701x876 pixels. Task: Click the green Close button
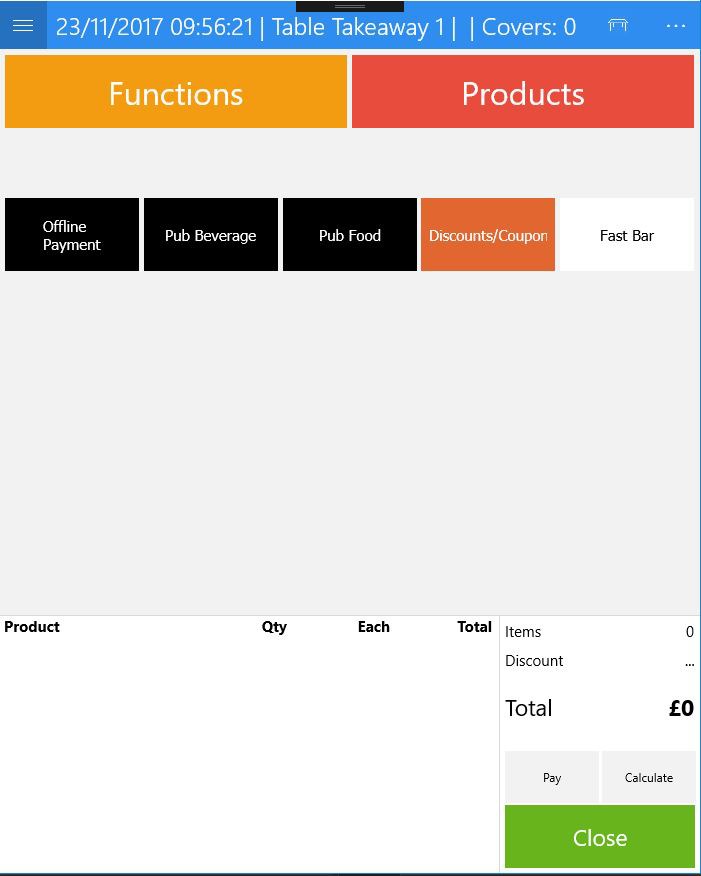(x=600, y=837)
